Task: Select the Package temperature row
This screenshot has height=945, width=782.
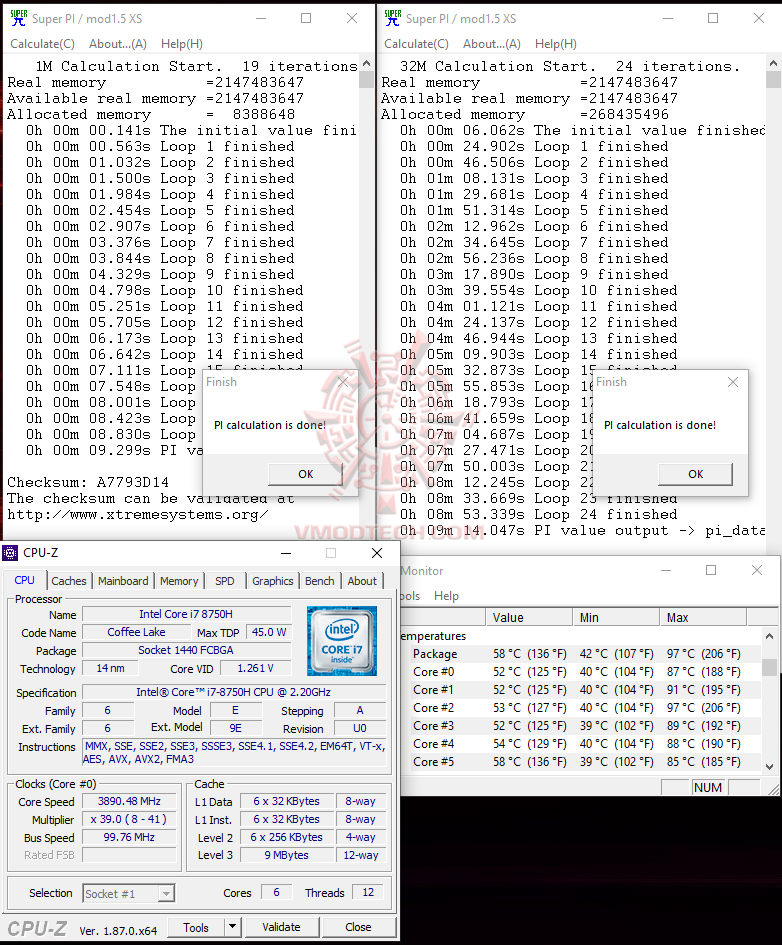Action: click(x=581, y=654)
